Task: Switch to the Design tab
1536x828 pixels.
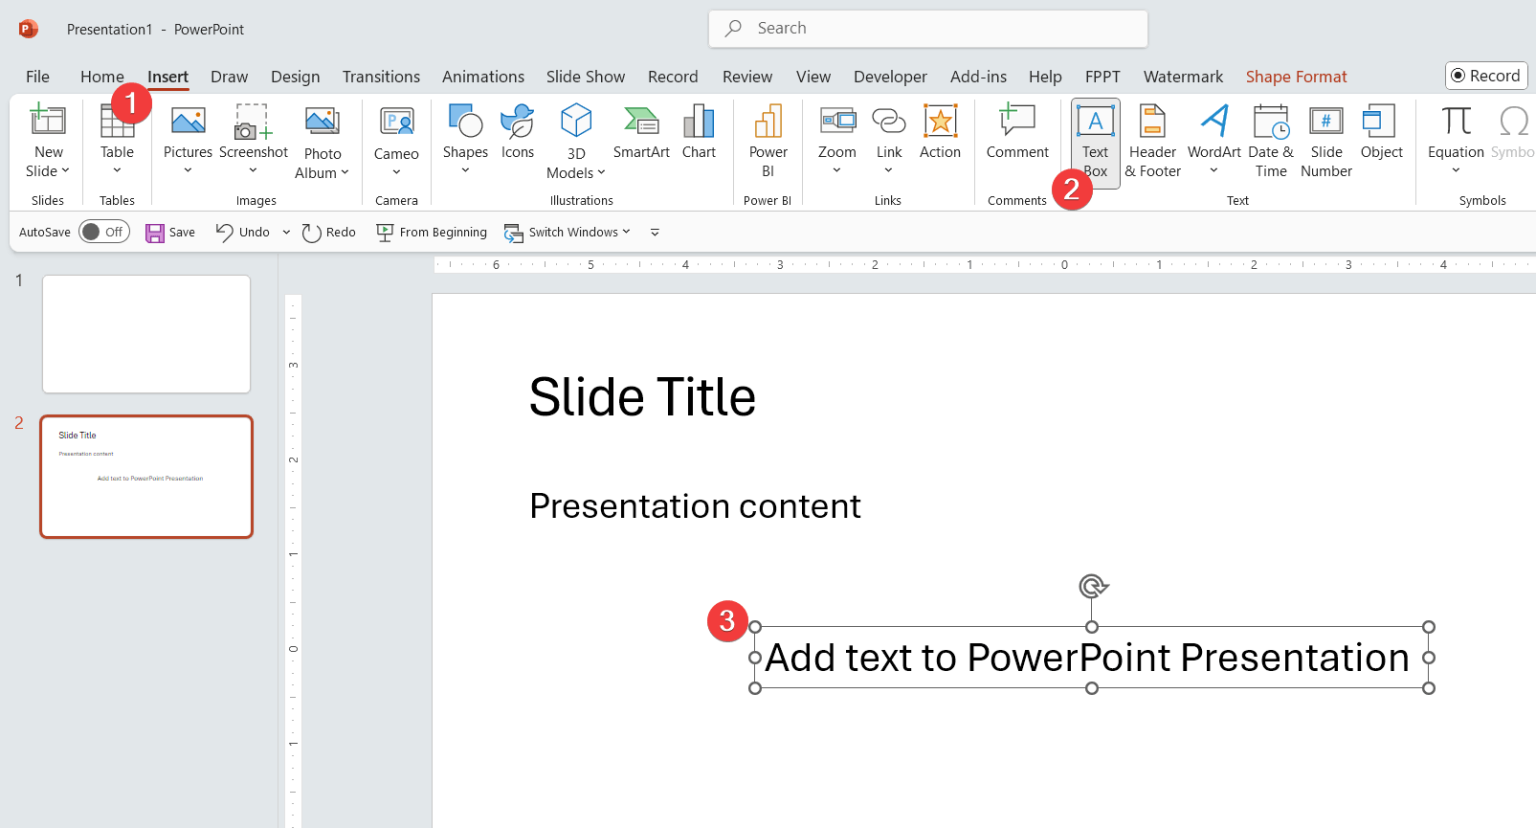Action: (x=295, y=76)
